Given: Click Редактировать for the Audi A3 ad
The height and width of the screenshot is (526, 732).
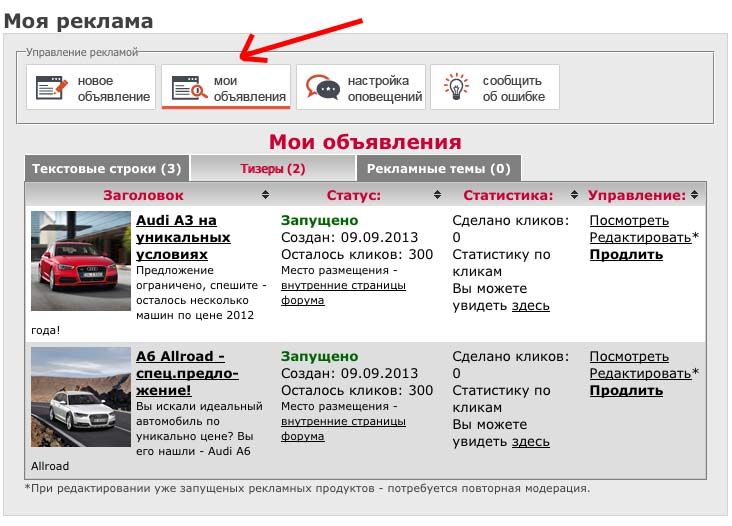Looking at the screenshot, I should (x=640, y=237).
